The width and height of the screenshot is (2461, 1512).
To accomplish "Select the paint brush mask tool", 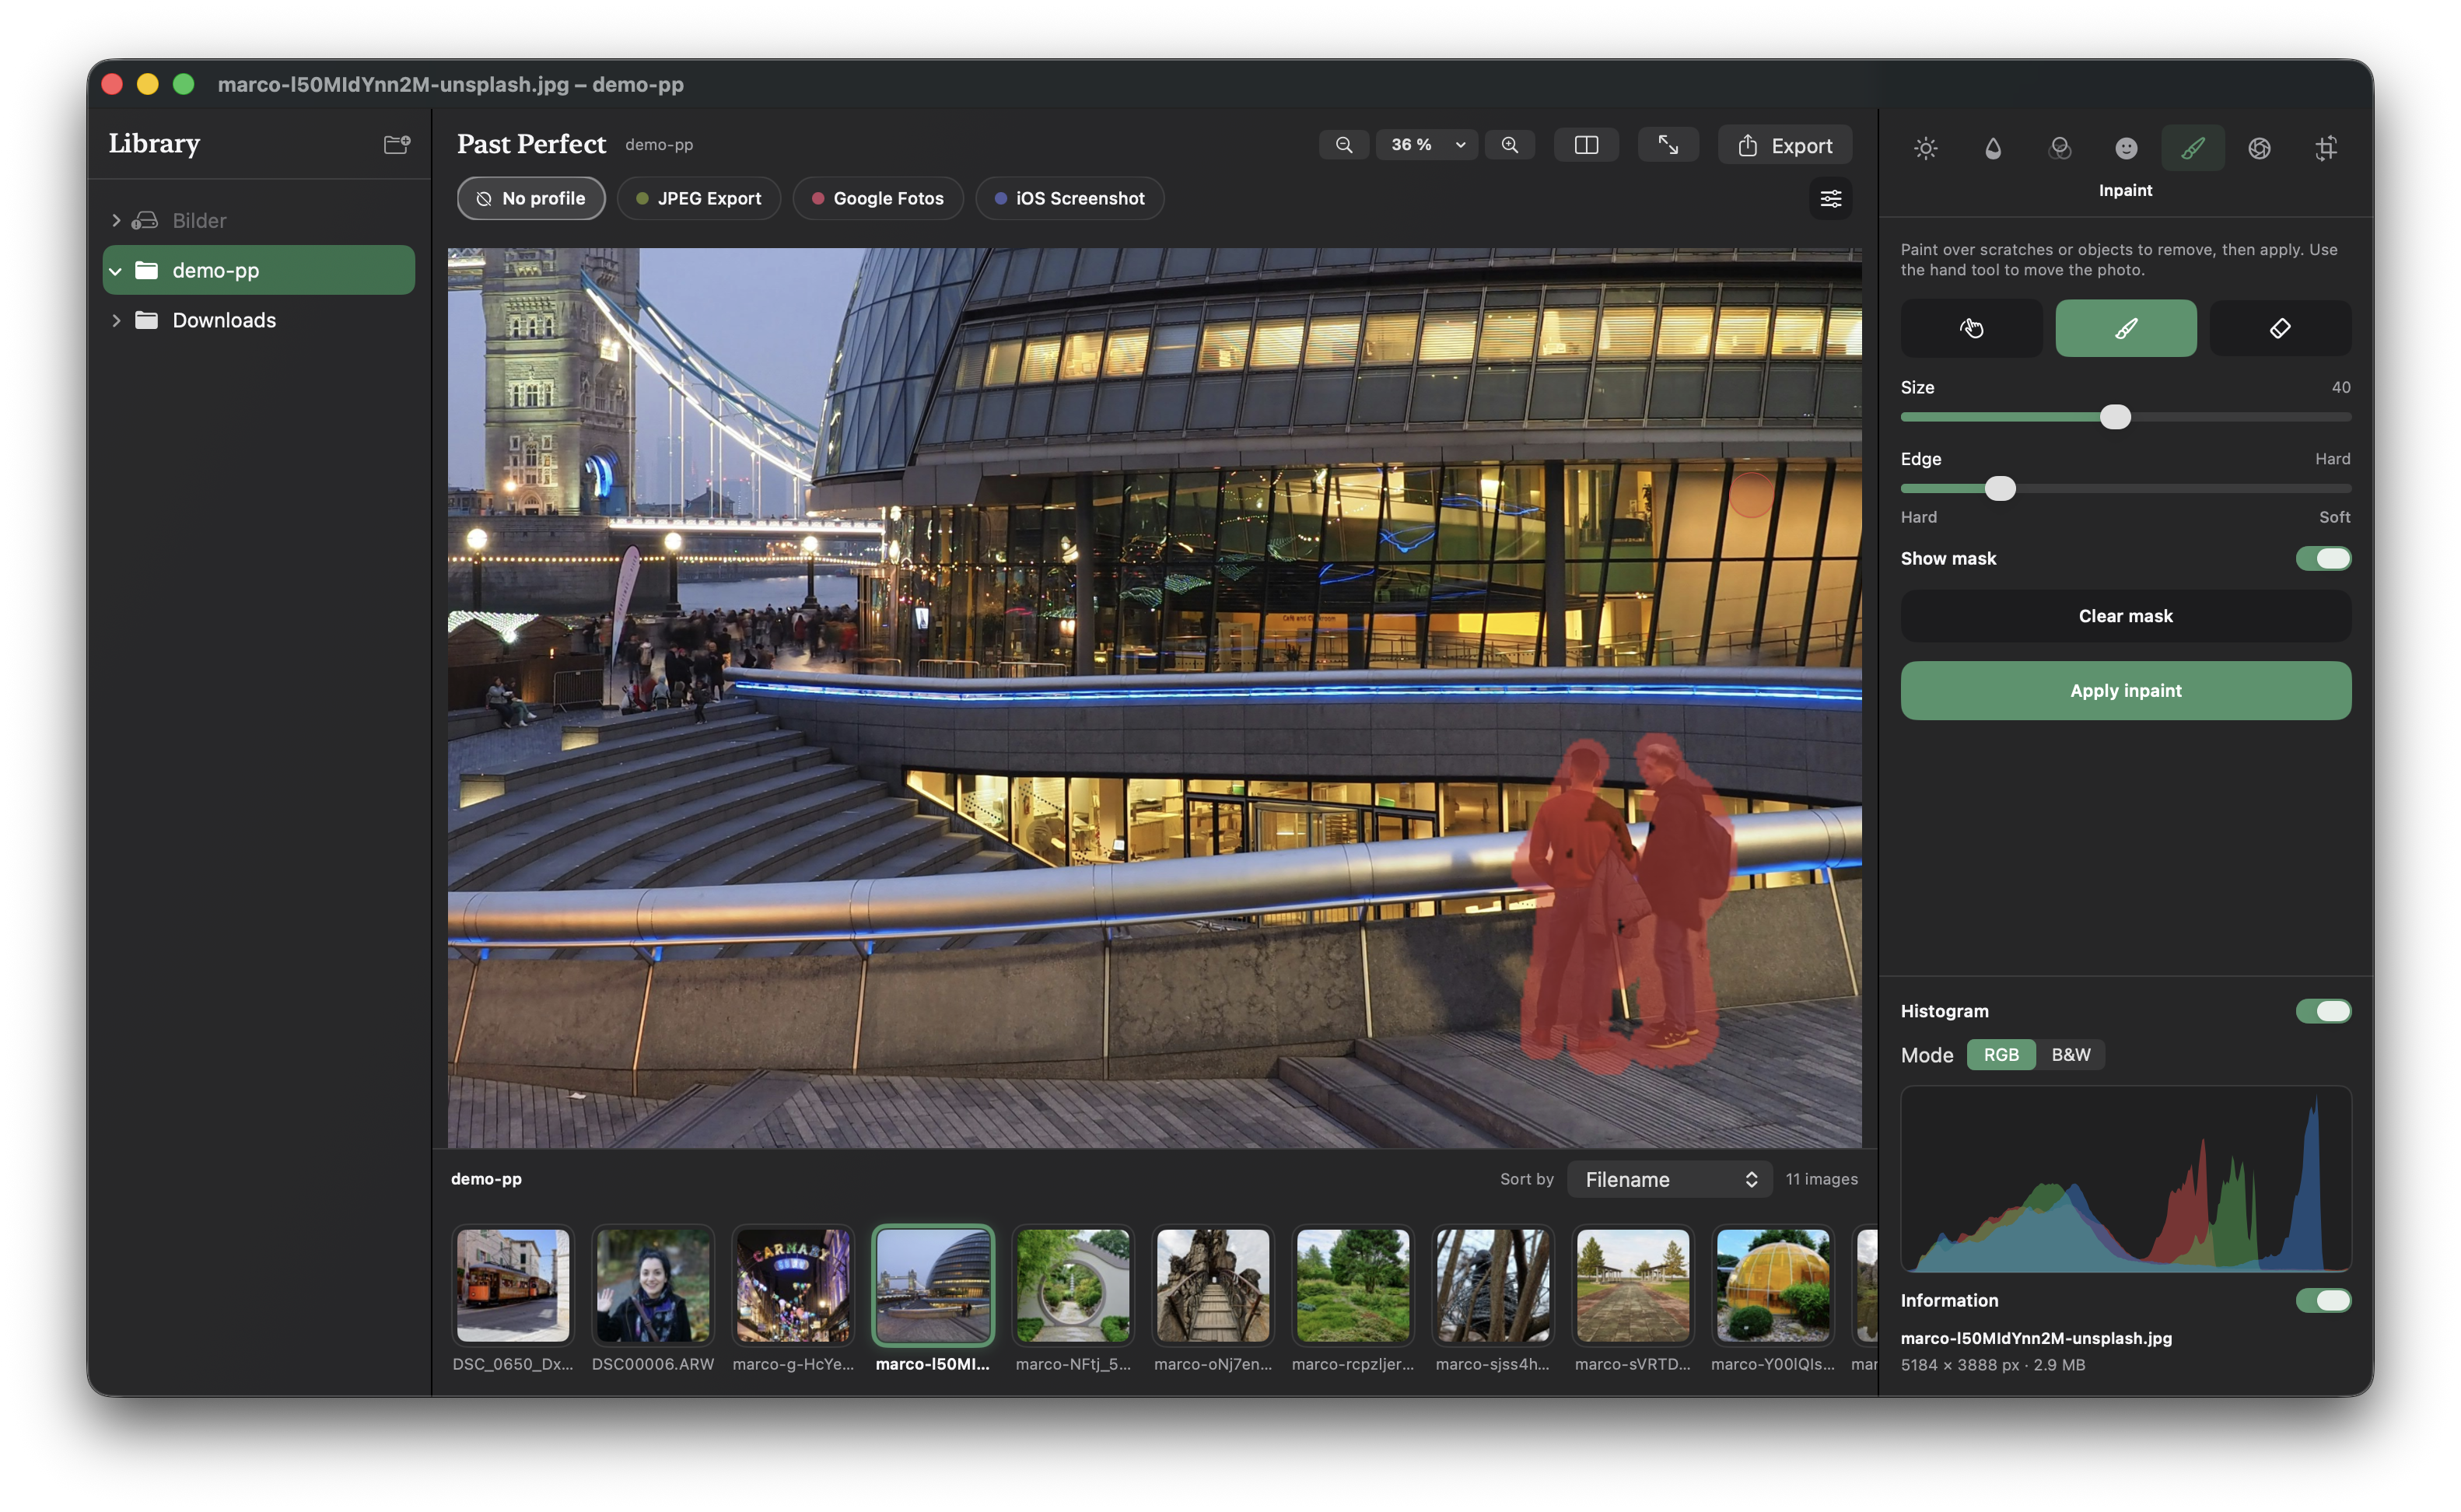I will (x=2126, y=328).
